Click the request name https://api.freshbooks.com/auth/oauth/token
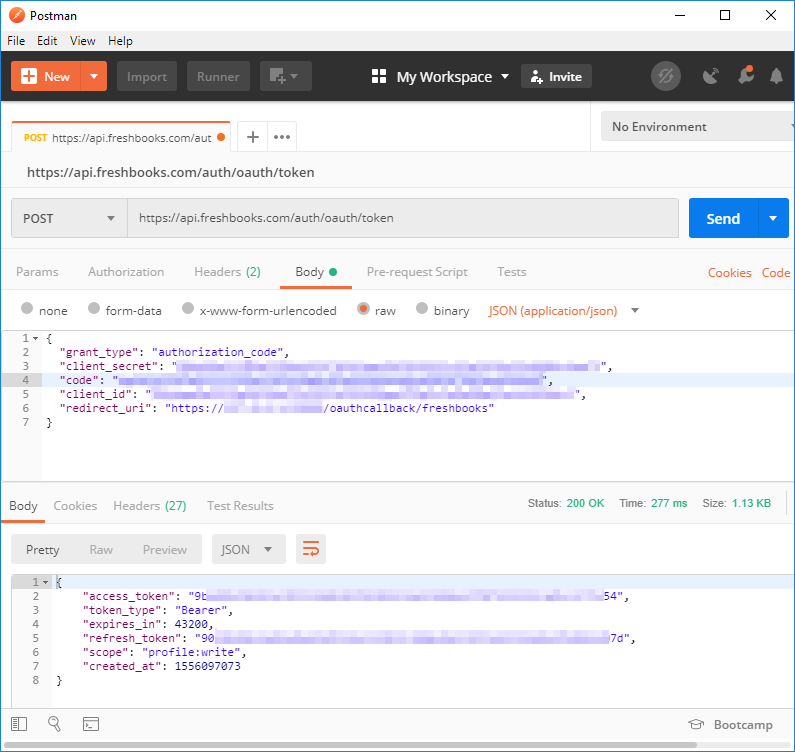This screenshot has width=795, height=752. coord(170,172)
